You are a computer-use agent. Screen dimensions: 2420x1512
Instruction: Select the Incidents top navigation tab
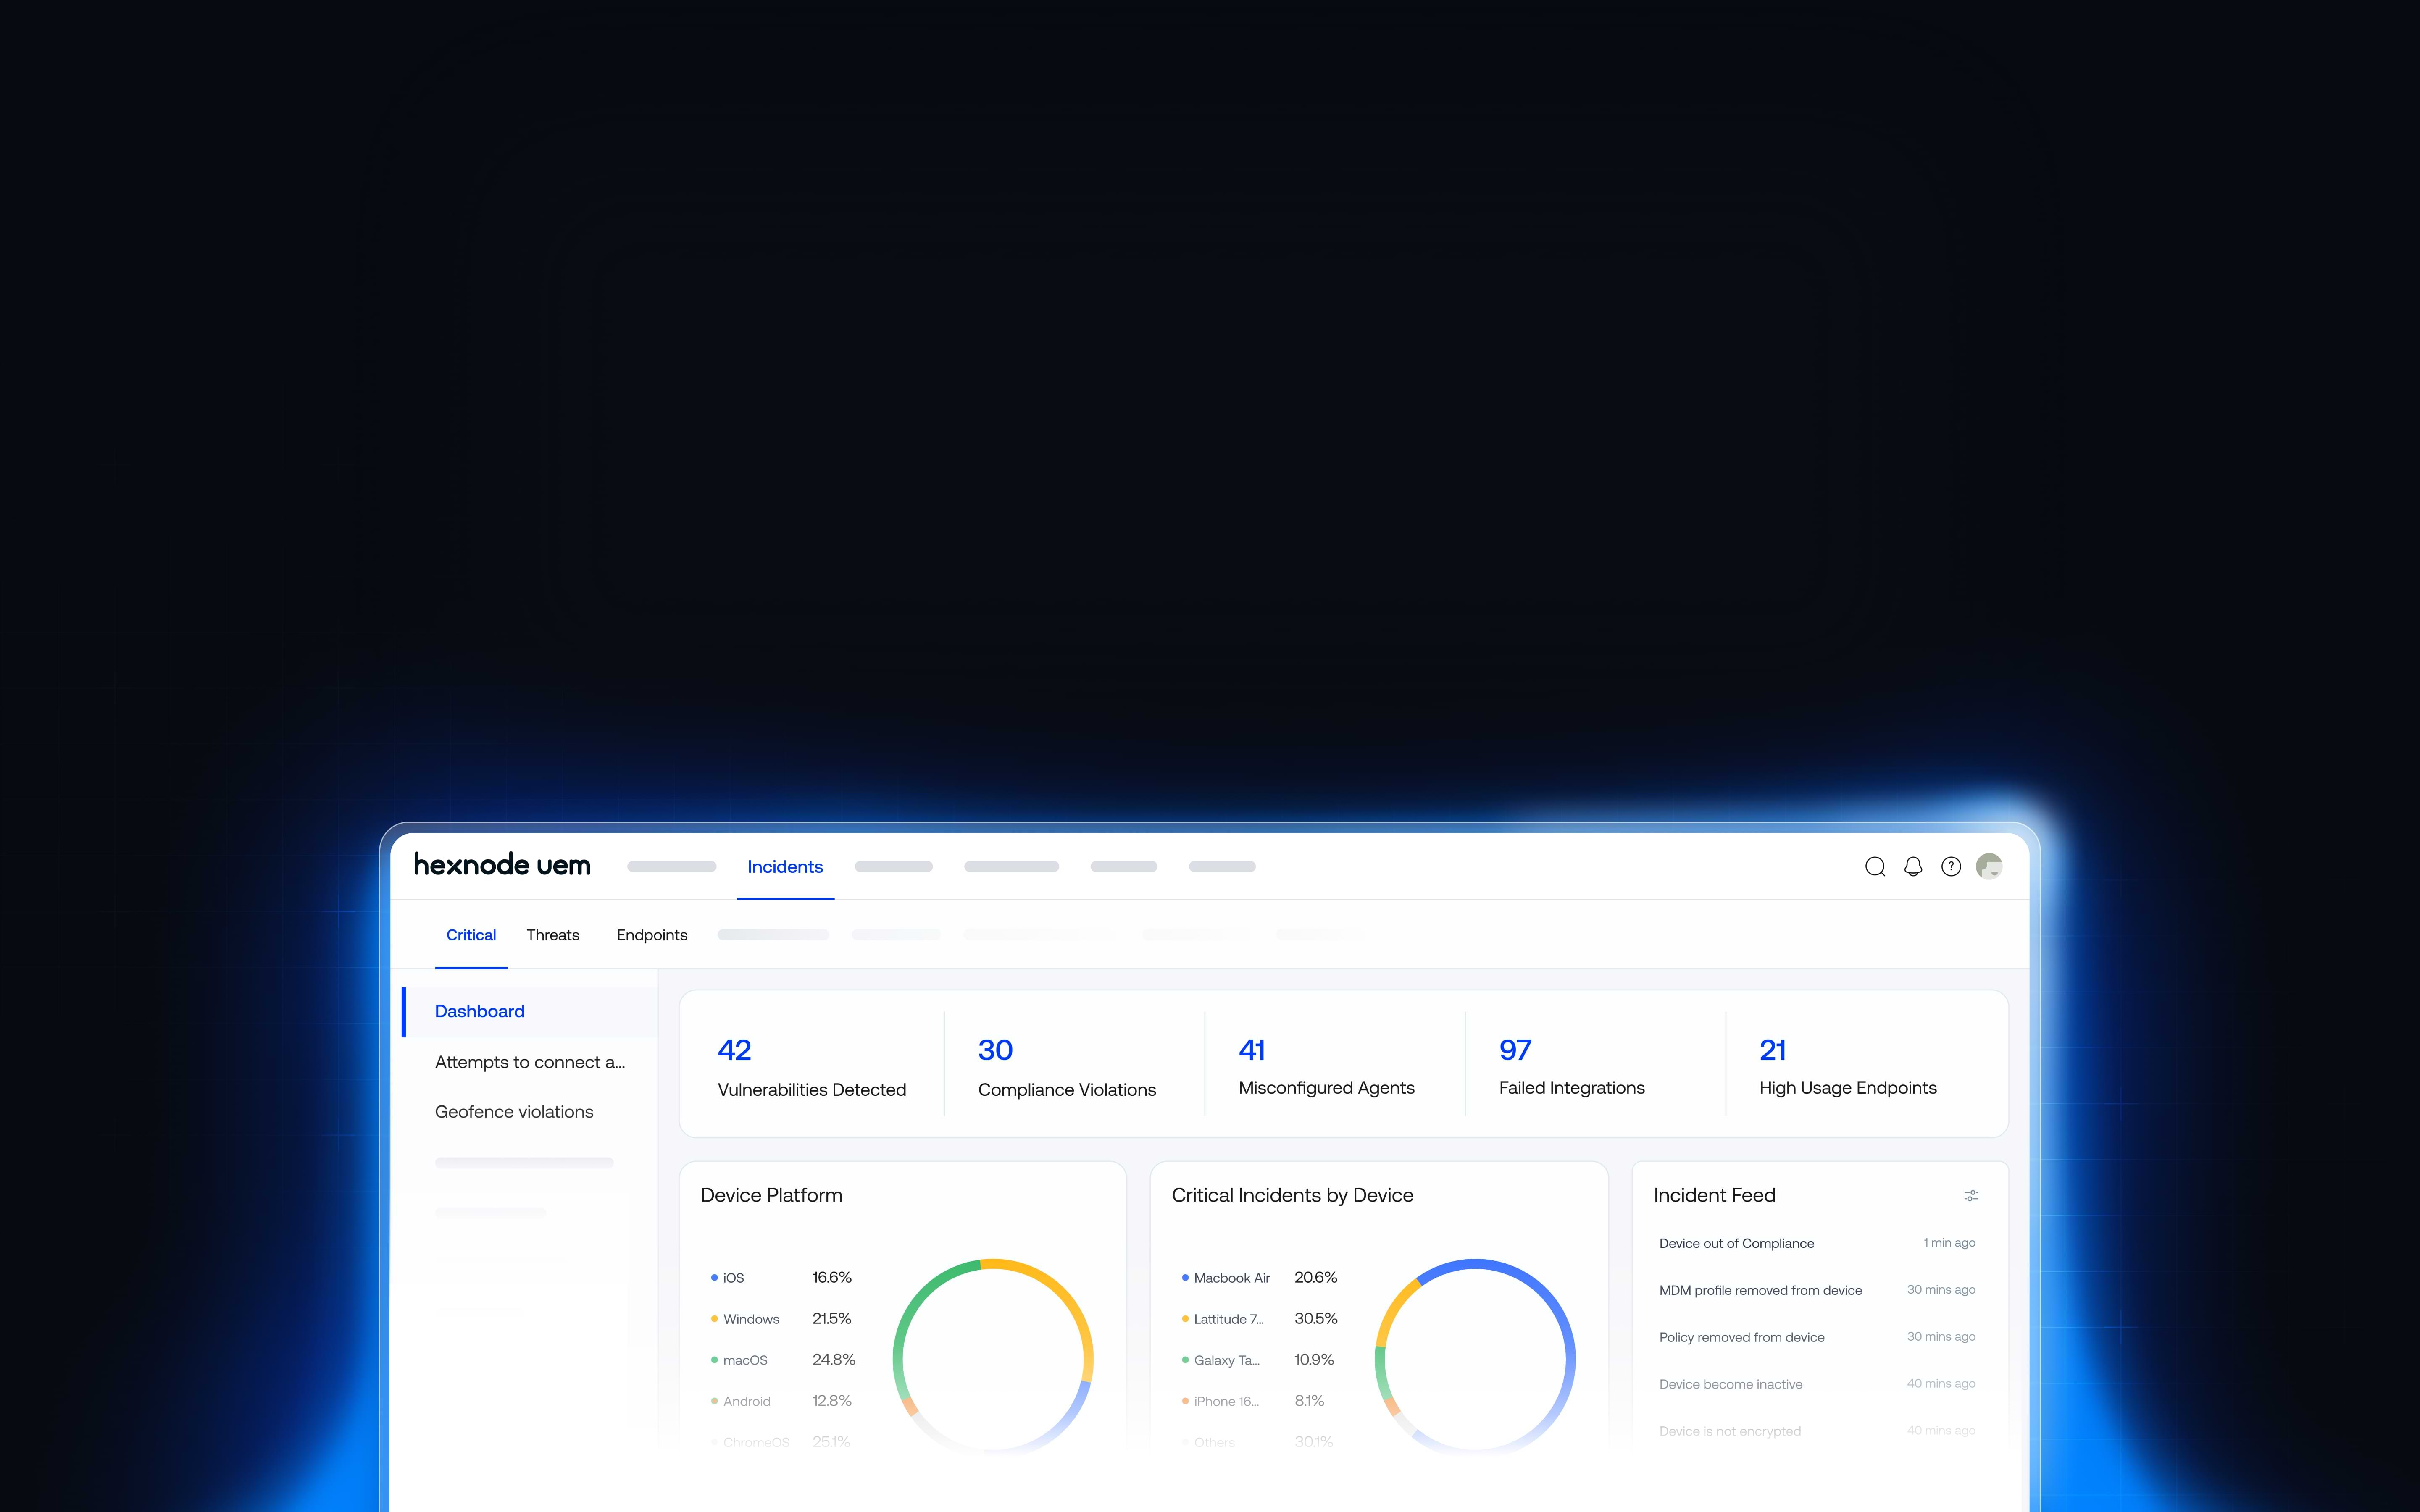[x=785, y=867]
